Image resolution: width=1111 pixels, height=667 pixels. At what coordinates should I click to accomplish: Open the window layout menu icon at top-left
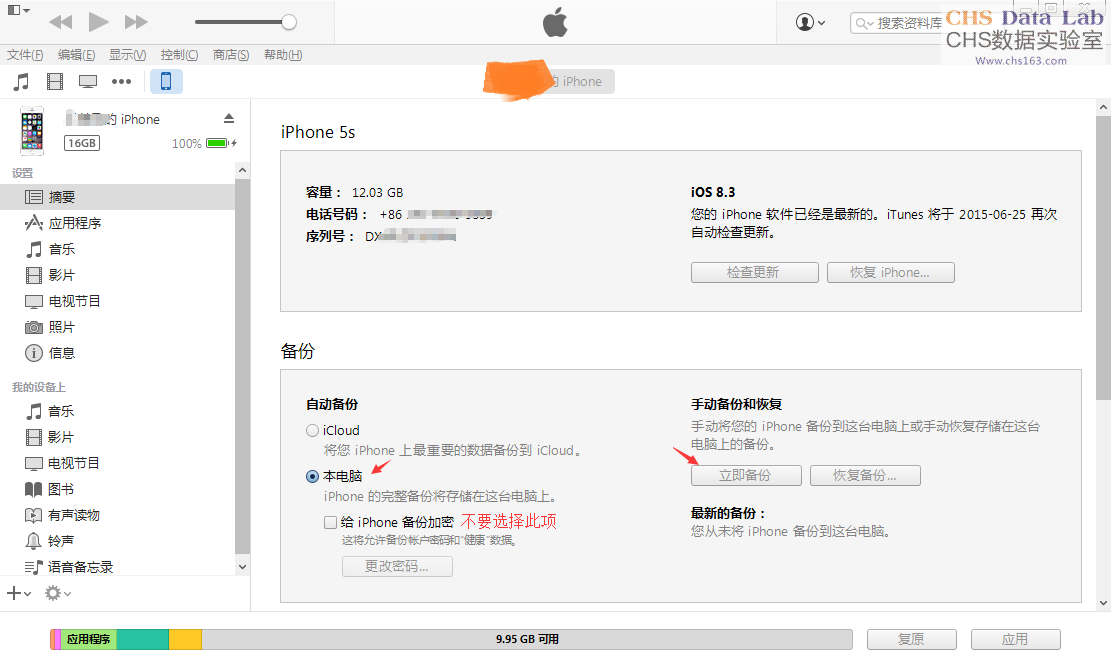point(18,10)
